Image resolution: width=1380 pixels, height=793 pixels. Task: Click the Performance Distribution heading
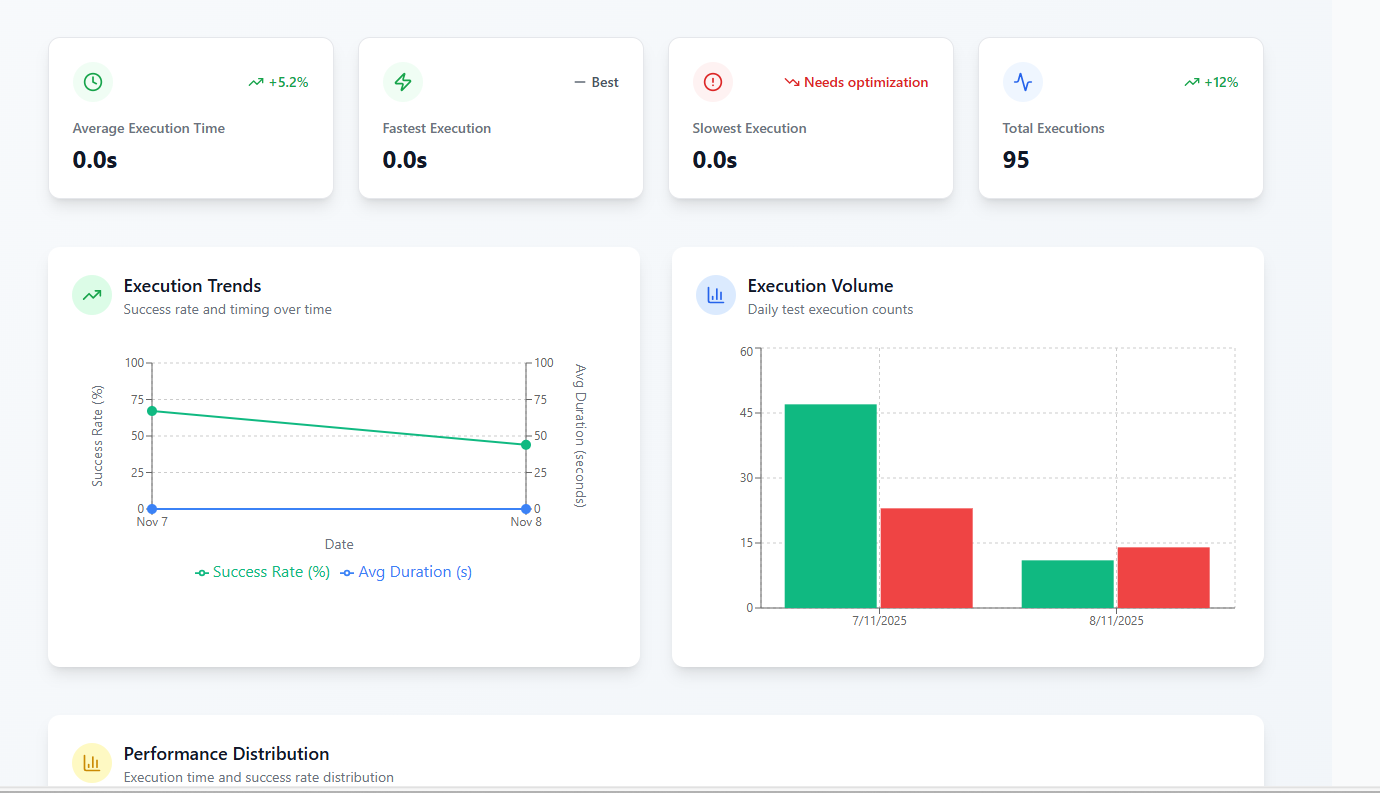227,754
